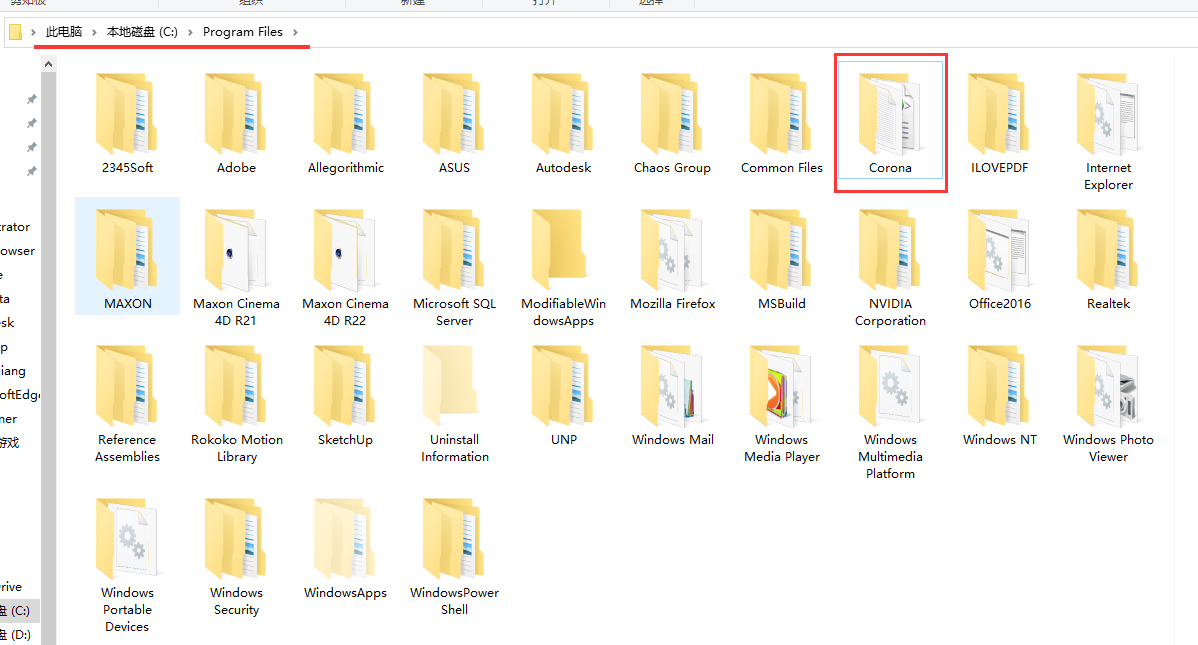Click the address bar folder icon
Viewport: 1198px width, 645px height.
coord(15,32)
